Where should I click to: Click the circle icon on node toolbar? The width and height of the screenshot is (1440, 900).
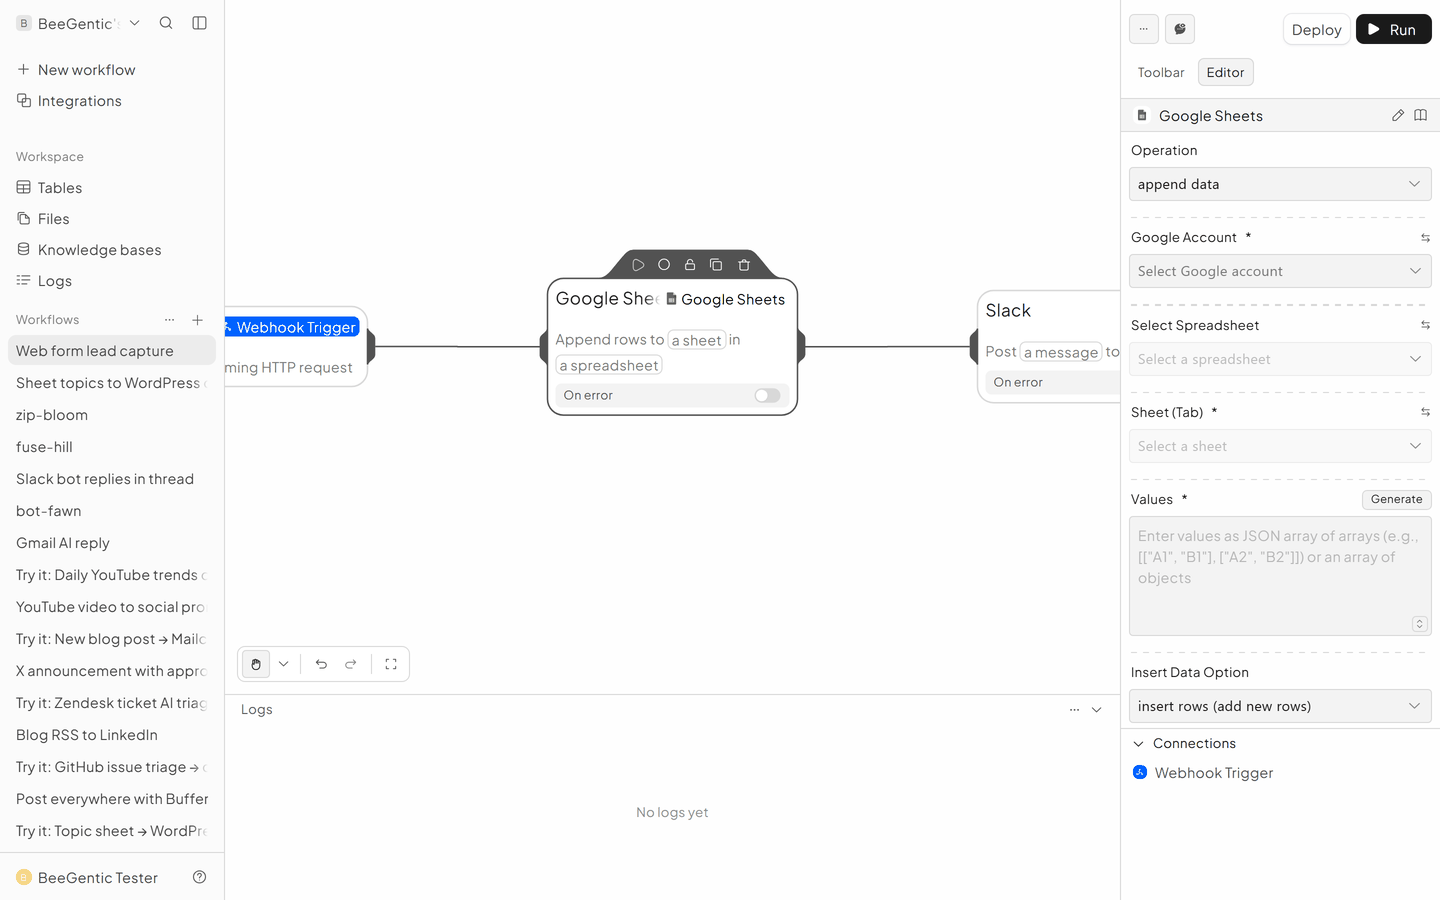click(x=664, y=265)
